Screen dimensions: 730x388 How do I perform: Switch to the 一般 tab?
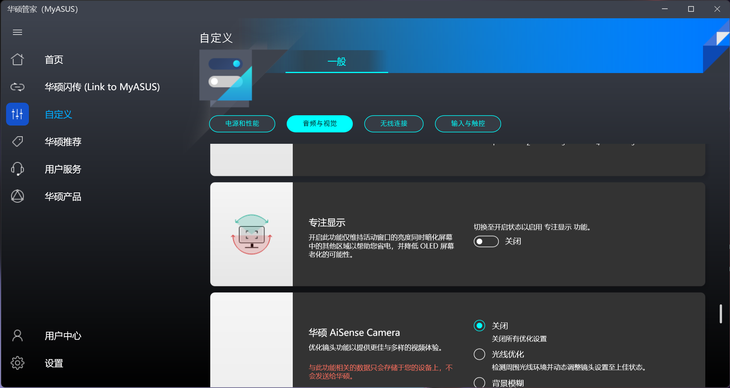(337, 61)
